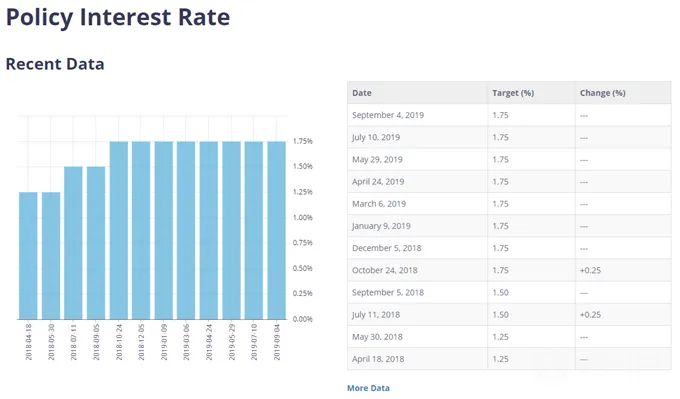Image resolution: width=680 pixels, height=399 pixels.
Task: Click the July 11, 2018 date cell
Action: click(x=376, y=314)
